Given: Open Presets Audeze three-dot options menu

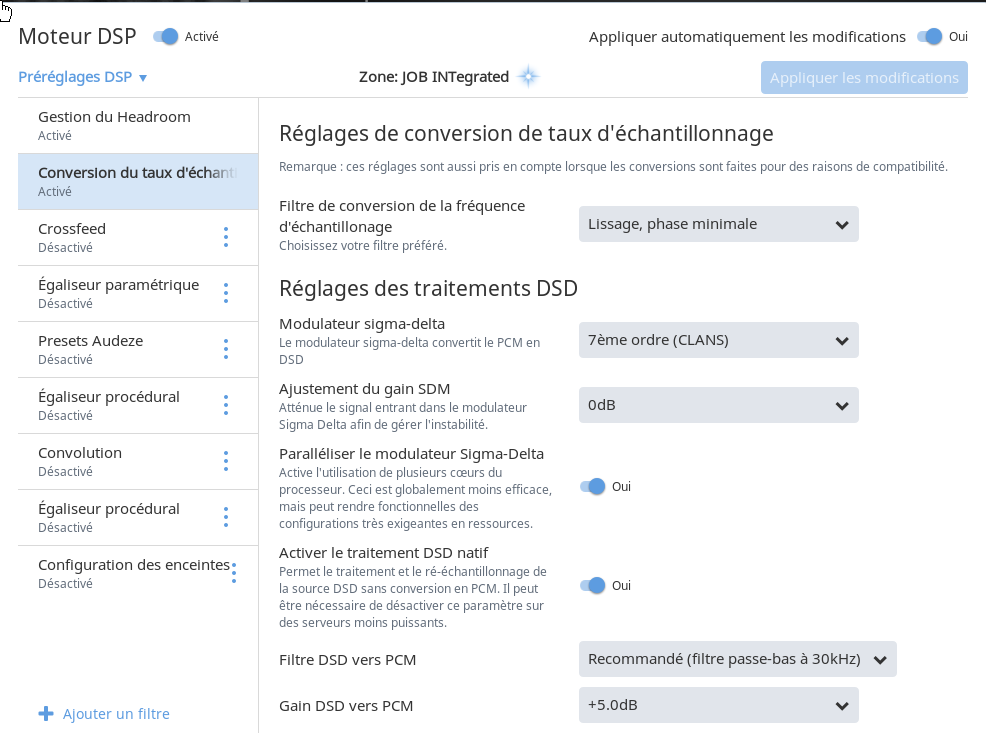Looking at the screenshot, I should pos(226,349).
